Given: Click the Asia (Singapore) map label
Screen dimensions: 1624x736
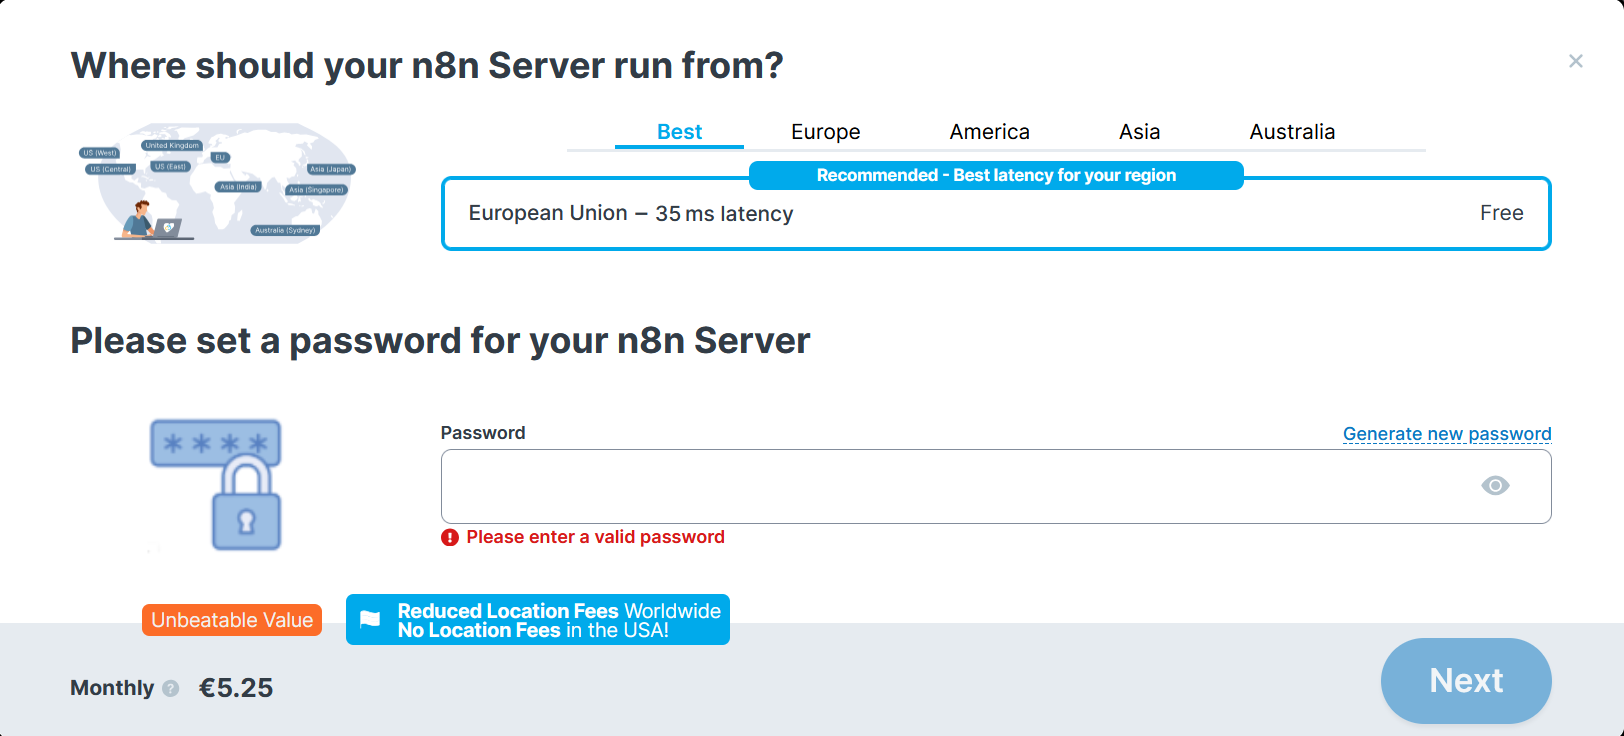Looking at the screenshot, I should (x=316, y=189).
